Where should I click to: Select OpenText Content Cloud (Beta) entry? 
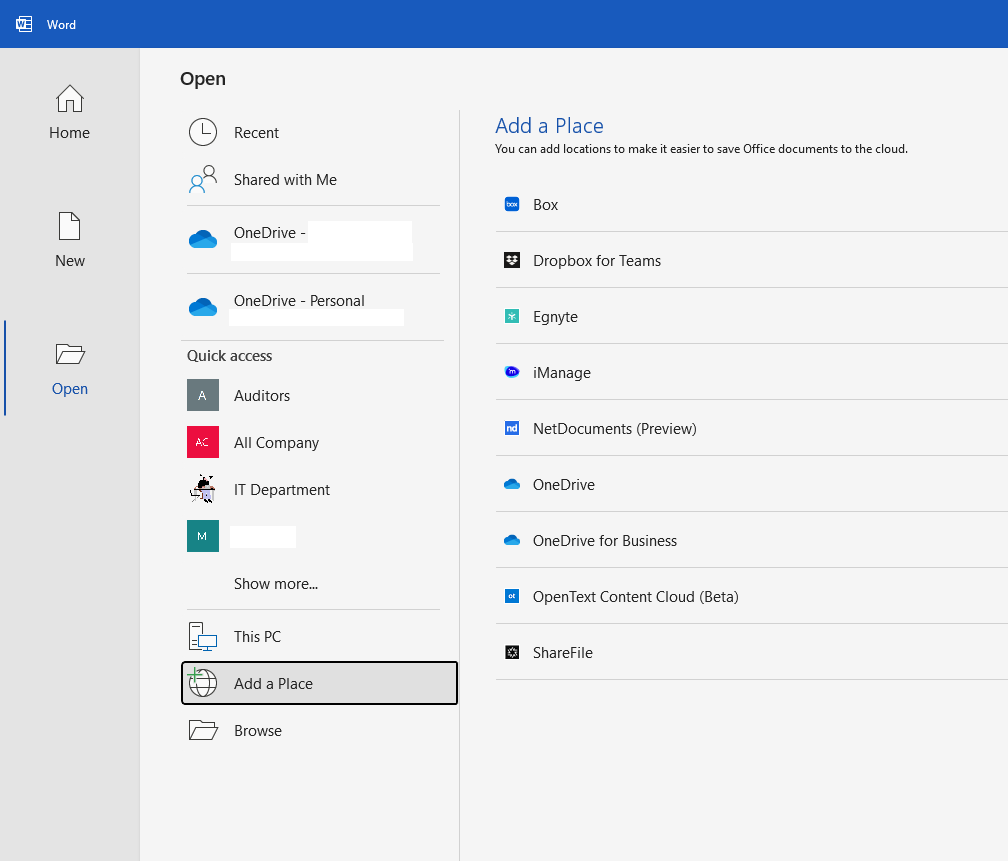click(x=752, y=596)
